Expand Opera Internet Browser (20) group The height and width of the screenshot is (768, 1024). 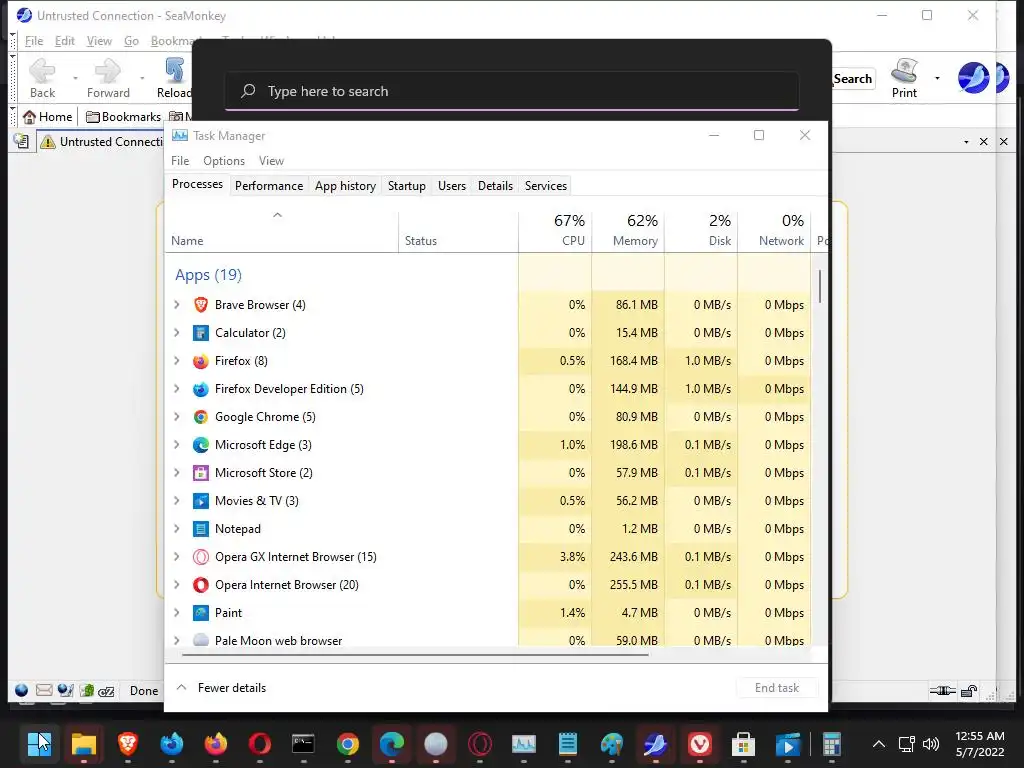[176, 585]
